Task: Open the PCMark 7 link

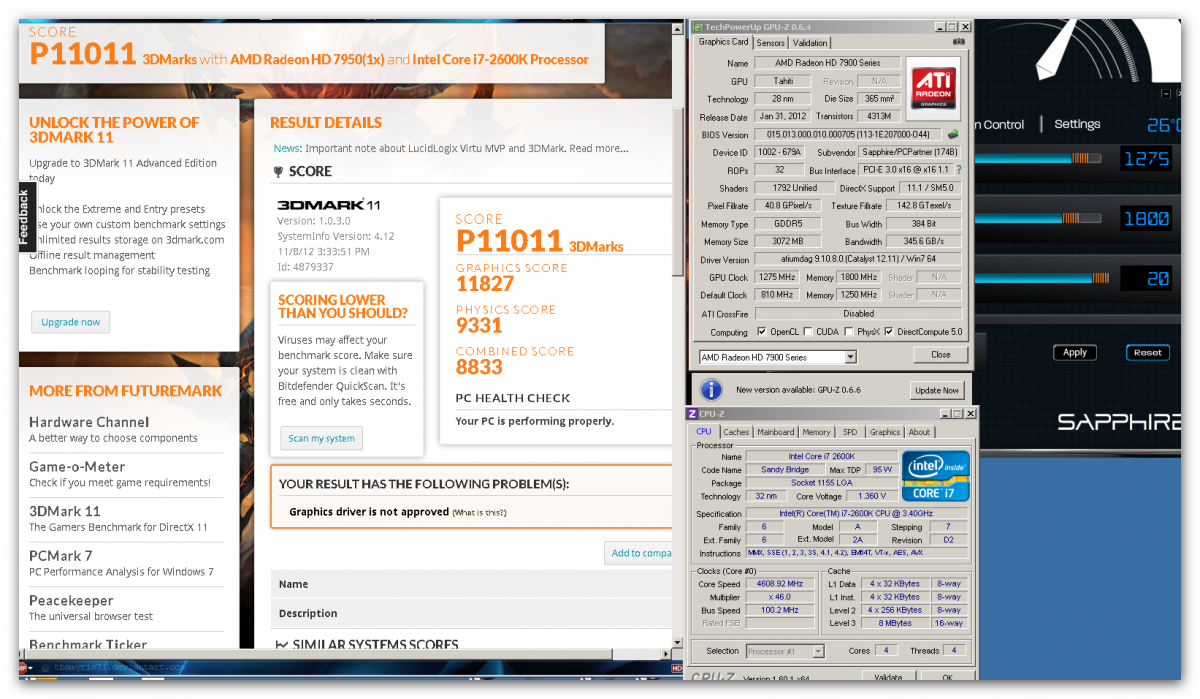Action: pos(61,555)
